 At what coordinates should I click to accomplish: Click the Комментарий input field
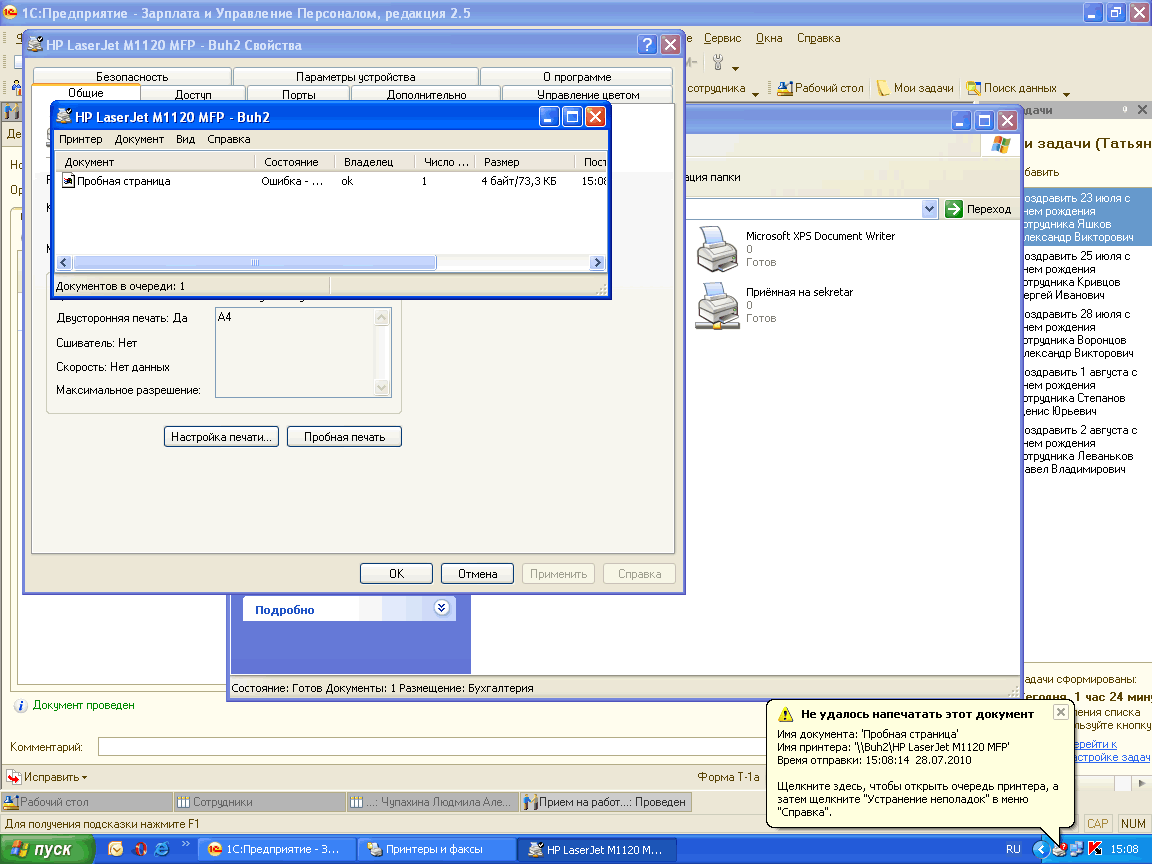coord(432,746)
